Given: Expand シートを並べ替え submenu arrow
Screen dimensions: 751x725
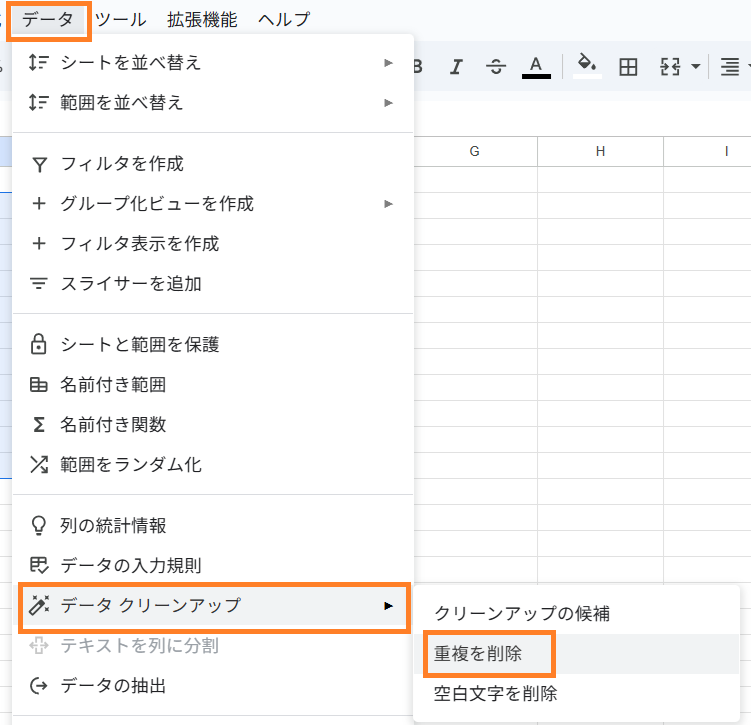Looking at the screenshot, I should point(388,63).
